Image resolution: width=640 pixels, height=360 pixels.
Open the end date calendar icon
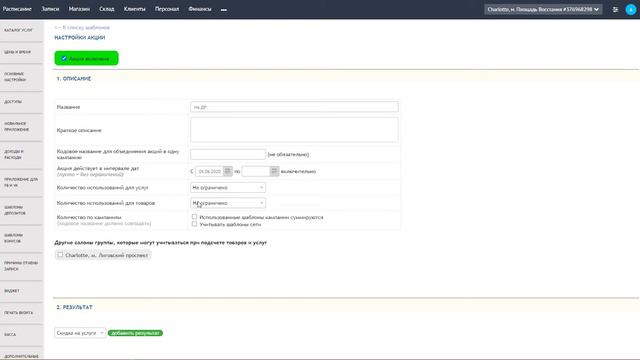click(x=275, y=171)
